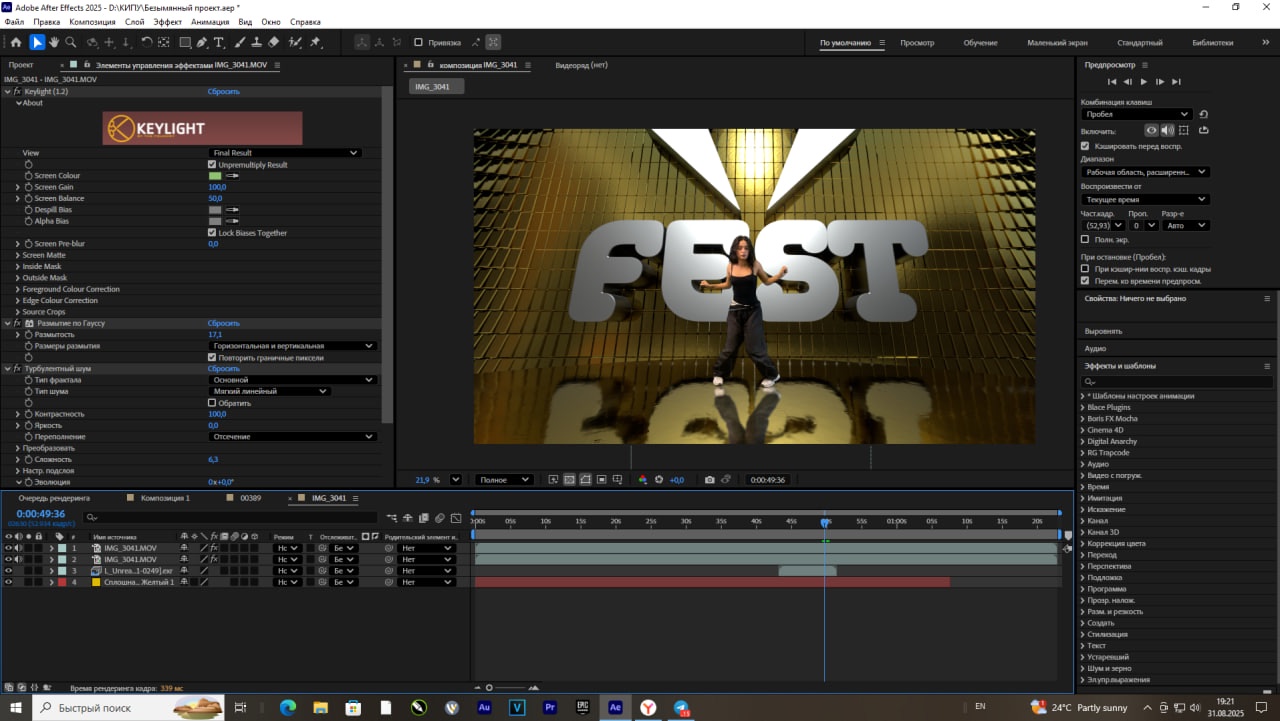Viewport: 1280px width, 721px height.
Task: Expand Cinema 4D effects category
Action: 1083,430
